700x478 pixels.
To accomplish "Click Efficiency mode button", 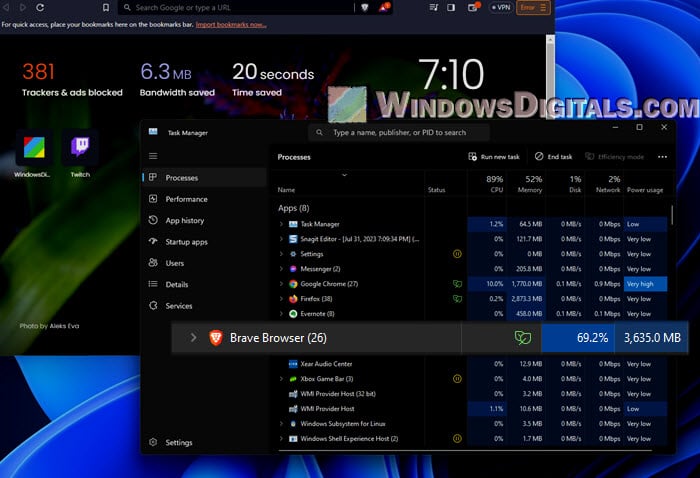I will click(x=614, y=157).
